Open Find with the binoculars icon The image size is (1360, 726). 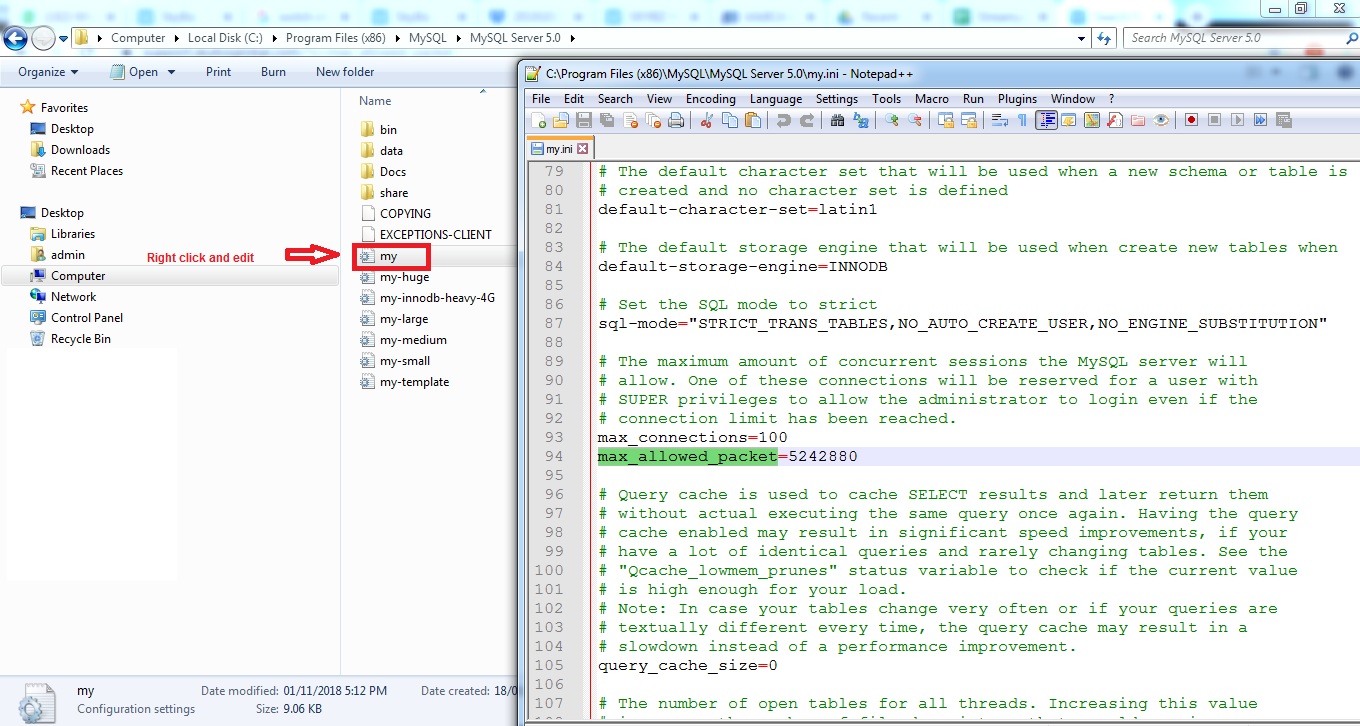[836, 121]
